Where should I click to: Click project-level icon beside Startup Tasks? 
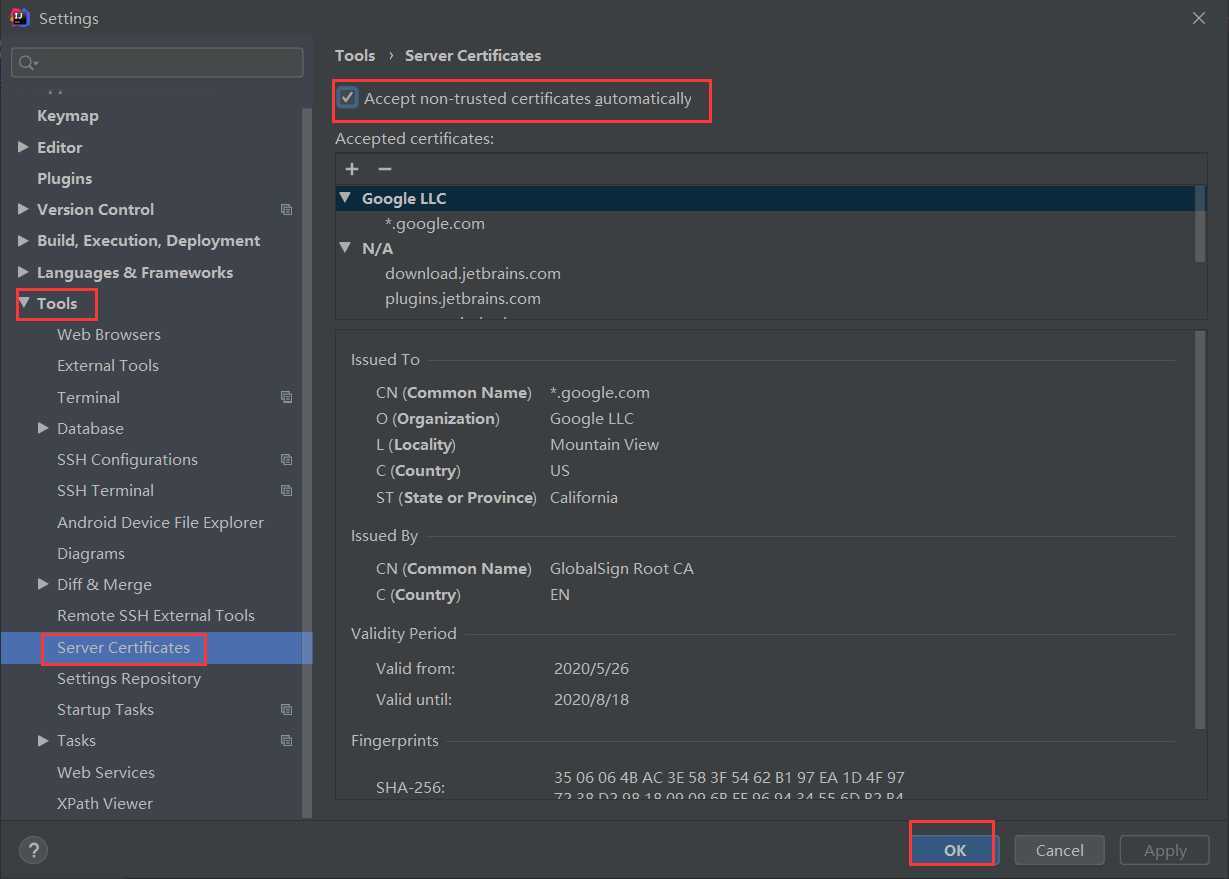tap(287, 710)
